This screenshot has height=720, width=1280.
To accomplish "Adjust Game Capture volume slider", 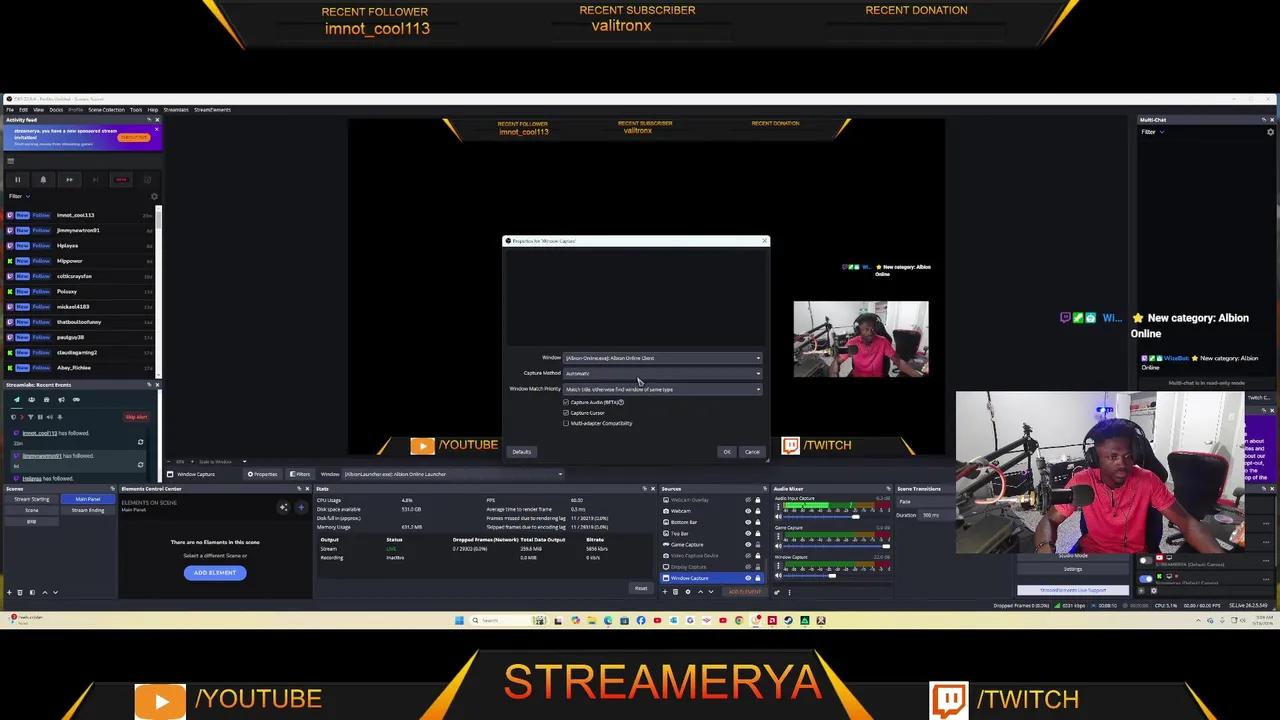I will (x=886, y=546).
